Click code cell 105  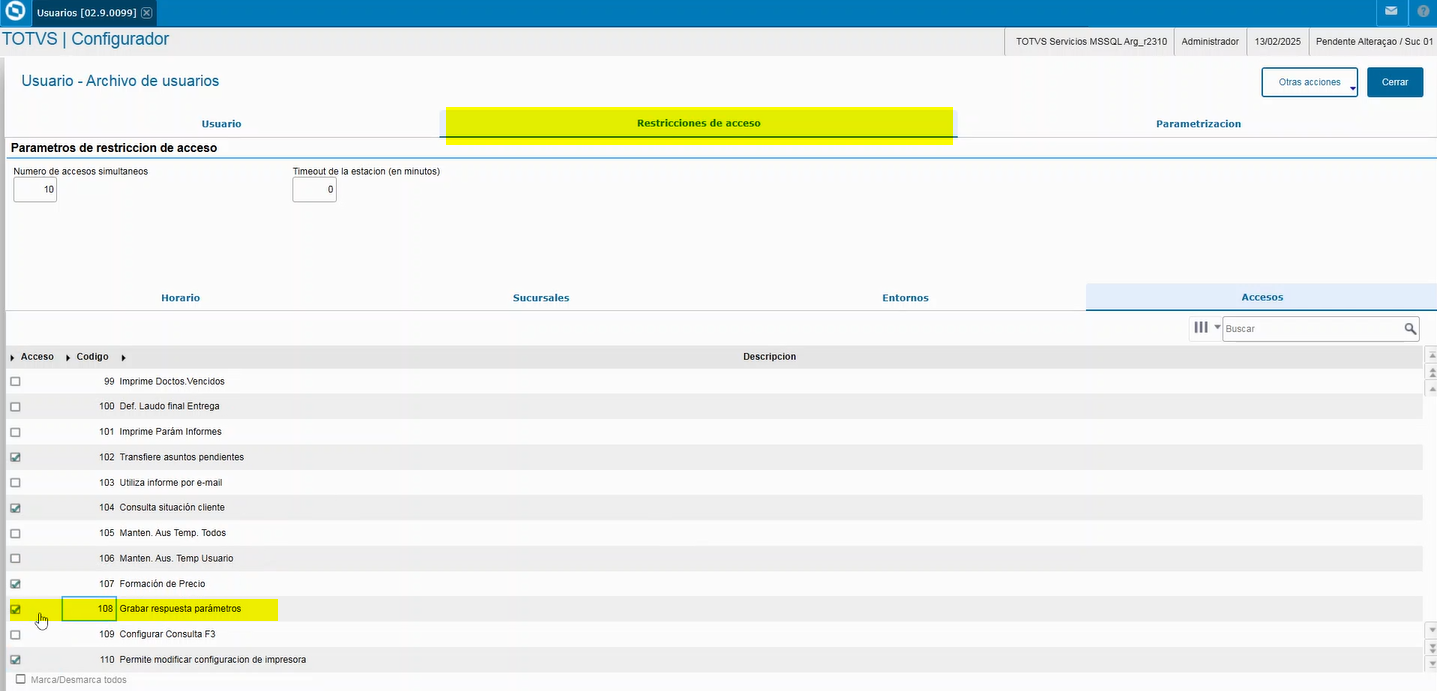89,533
